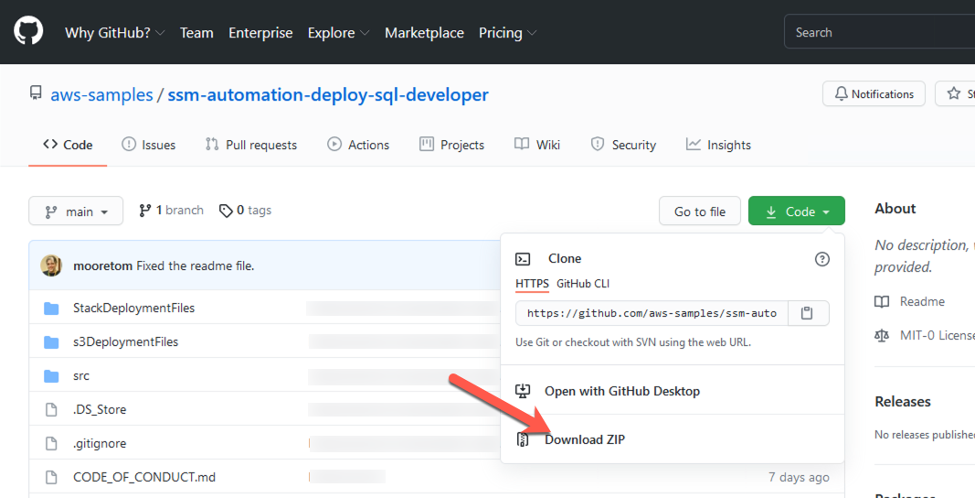Open the Projects tab
This screenshot has width=977, height=499.
click(x=452, y=145)
